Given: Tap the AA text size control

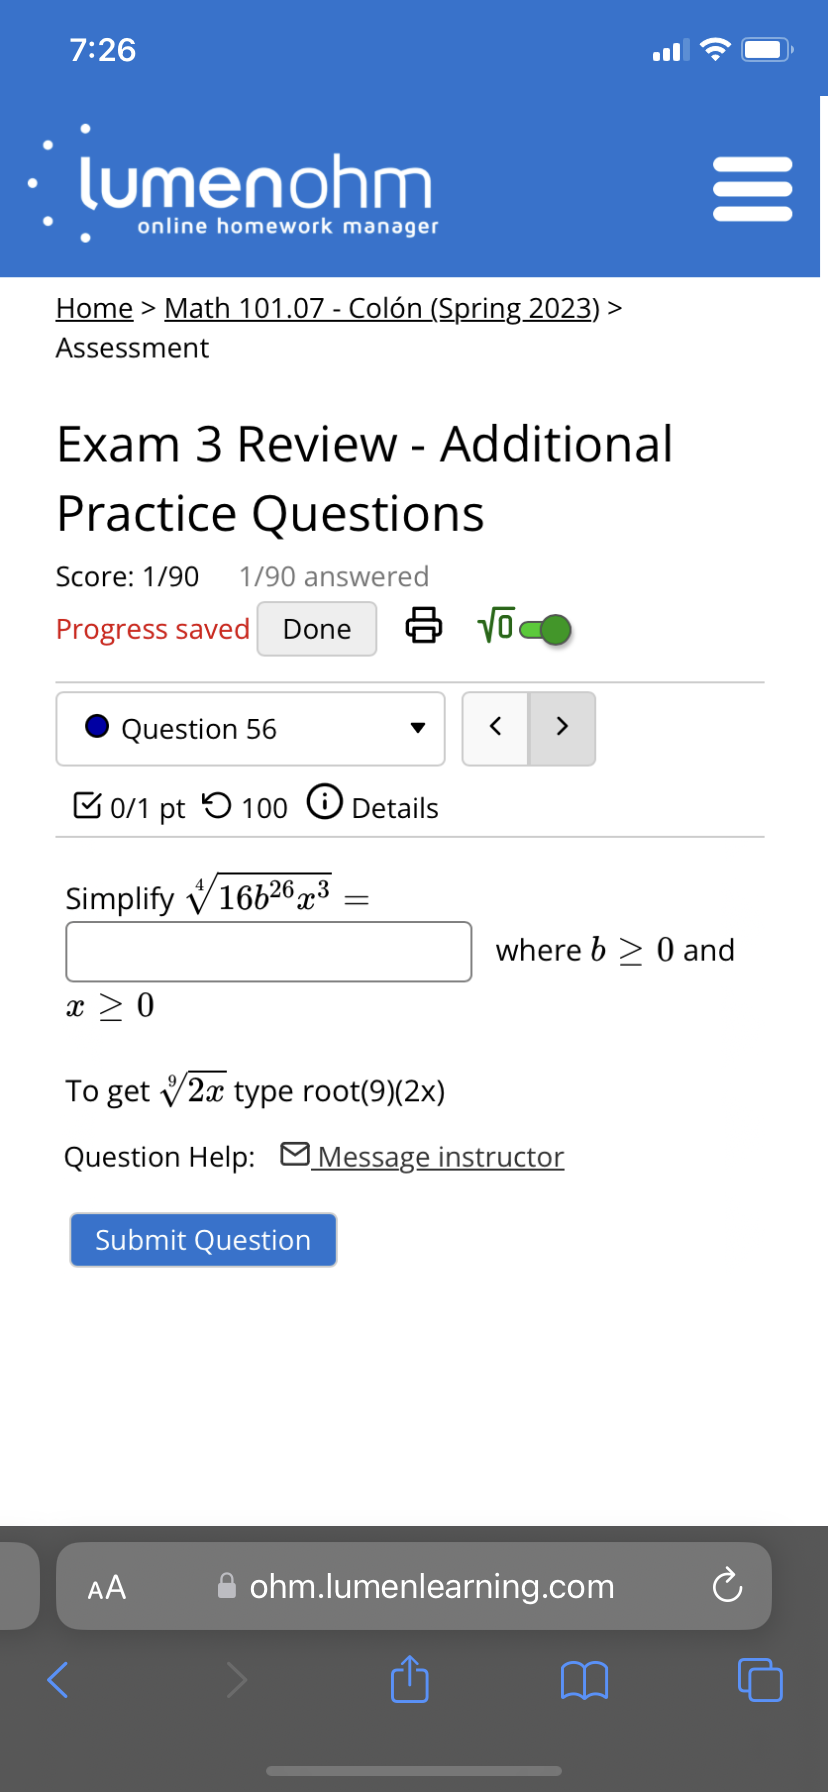Looking at the screenshot, I should pyautogui.click(x=105, y=1586).
